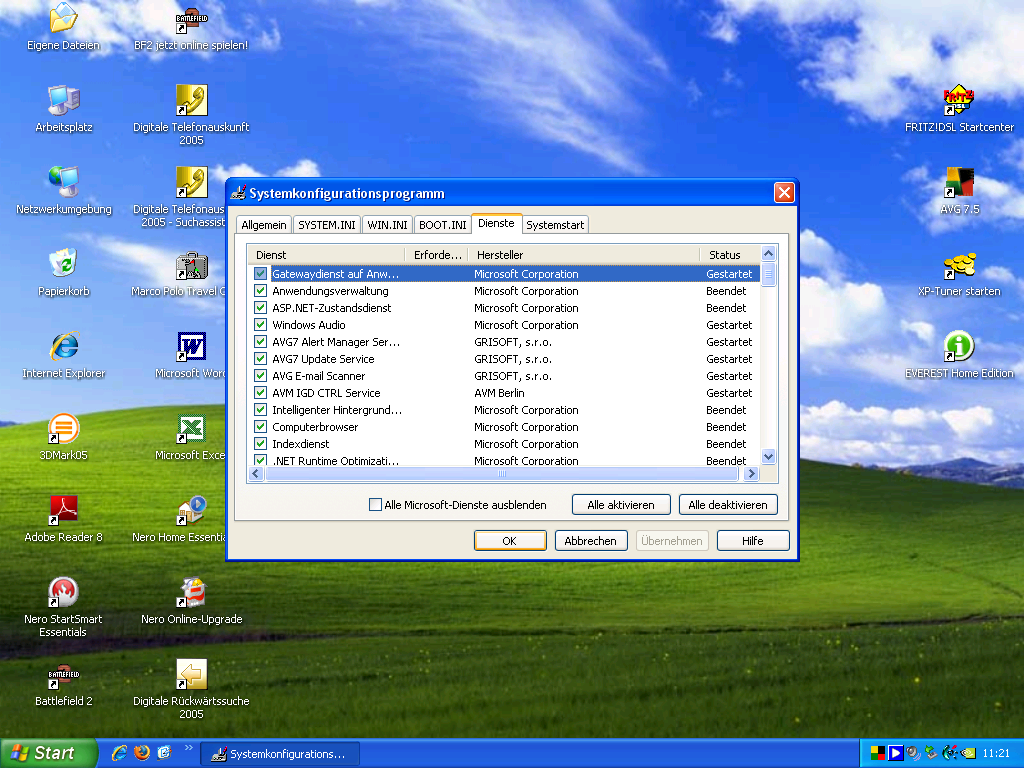Image resolution: width=1024 pixels, height=768 pixels.
Task: Switch to the Systemstart tab
Action: point(555,225)
